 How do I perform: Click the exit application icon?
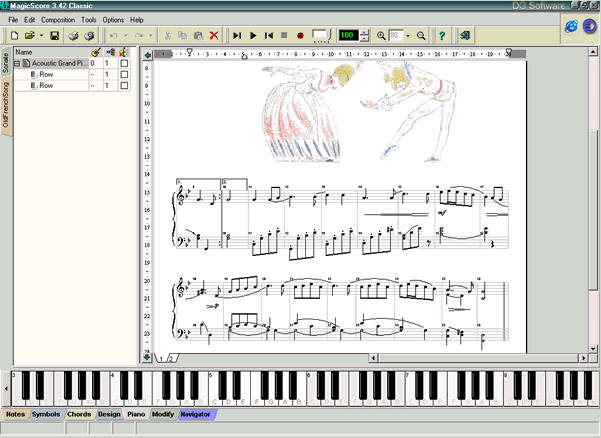click(x=465, y=36)
